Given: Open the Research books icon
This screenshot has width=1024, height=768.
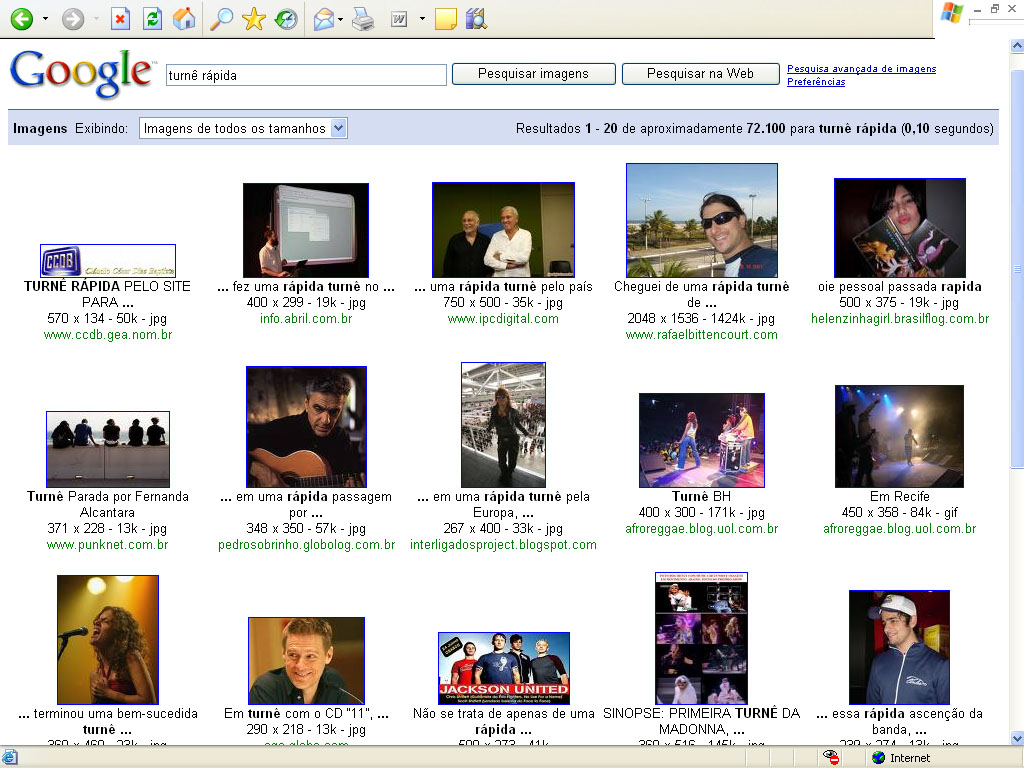Looking at the screenshot, I should coord(476,19).
